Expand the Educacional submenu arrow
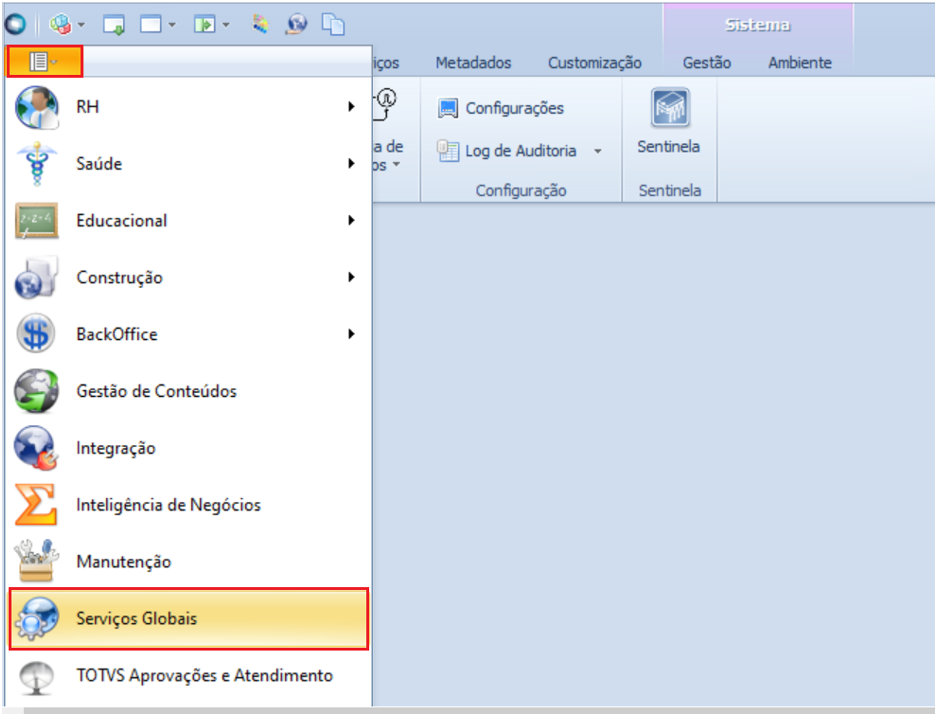 coord(351,221)
